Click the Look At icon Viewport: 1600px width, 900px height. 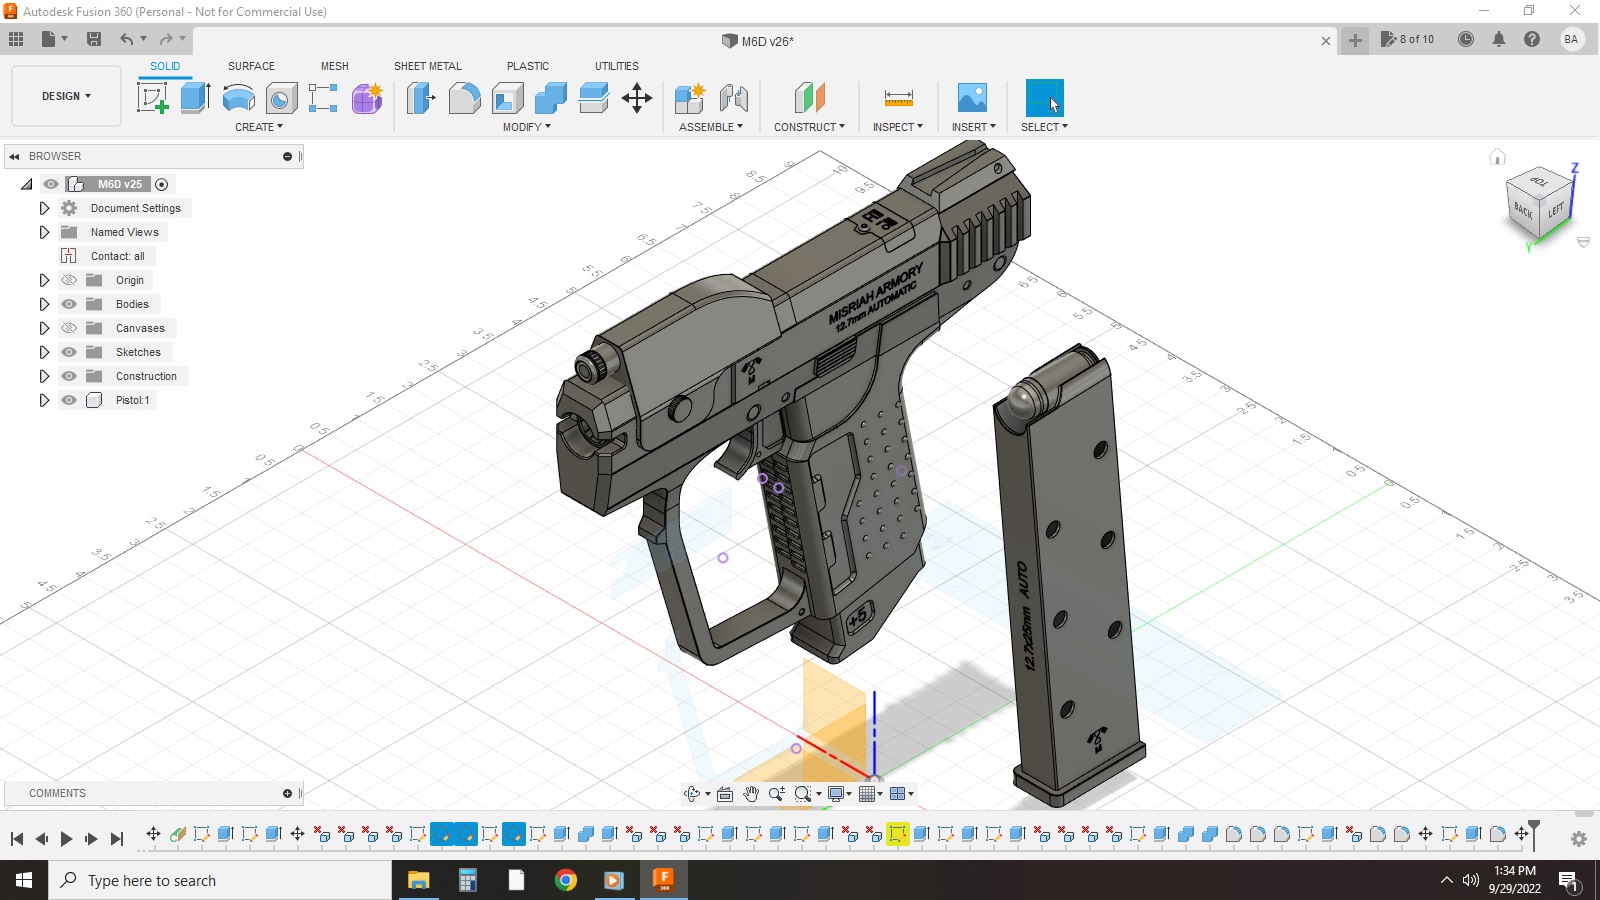tap(725, 794)
